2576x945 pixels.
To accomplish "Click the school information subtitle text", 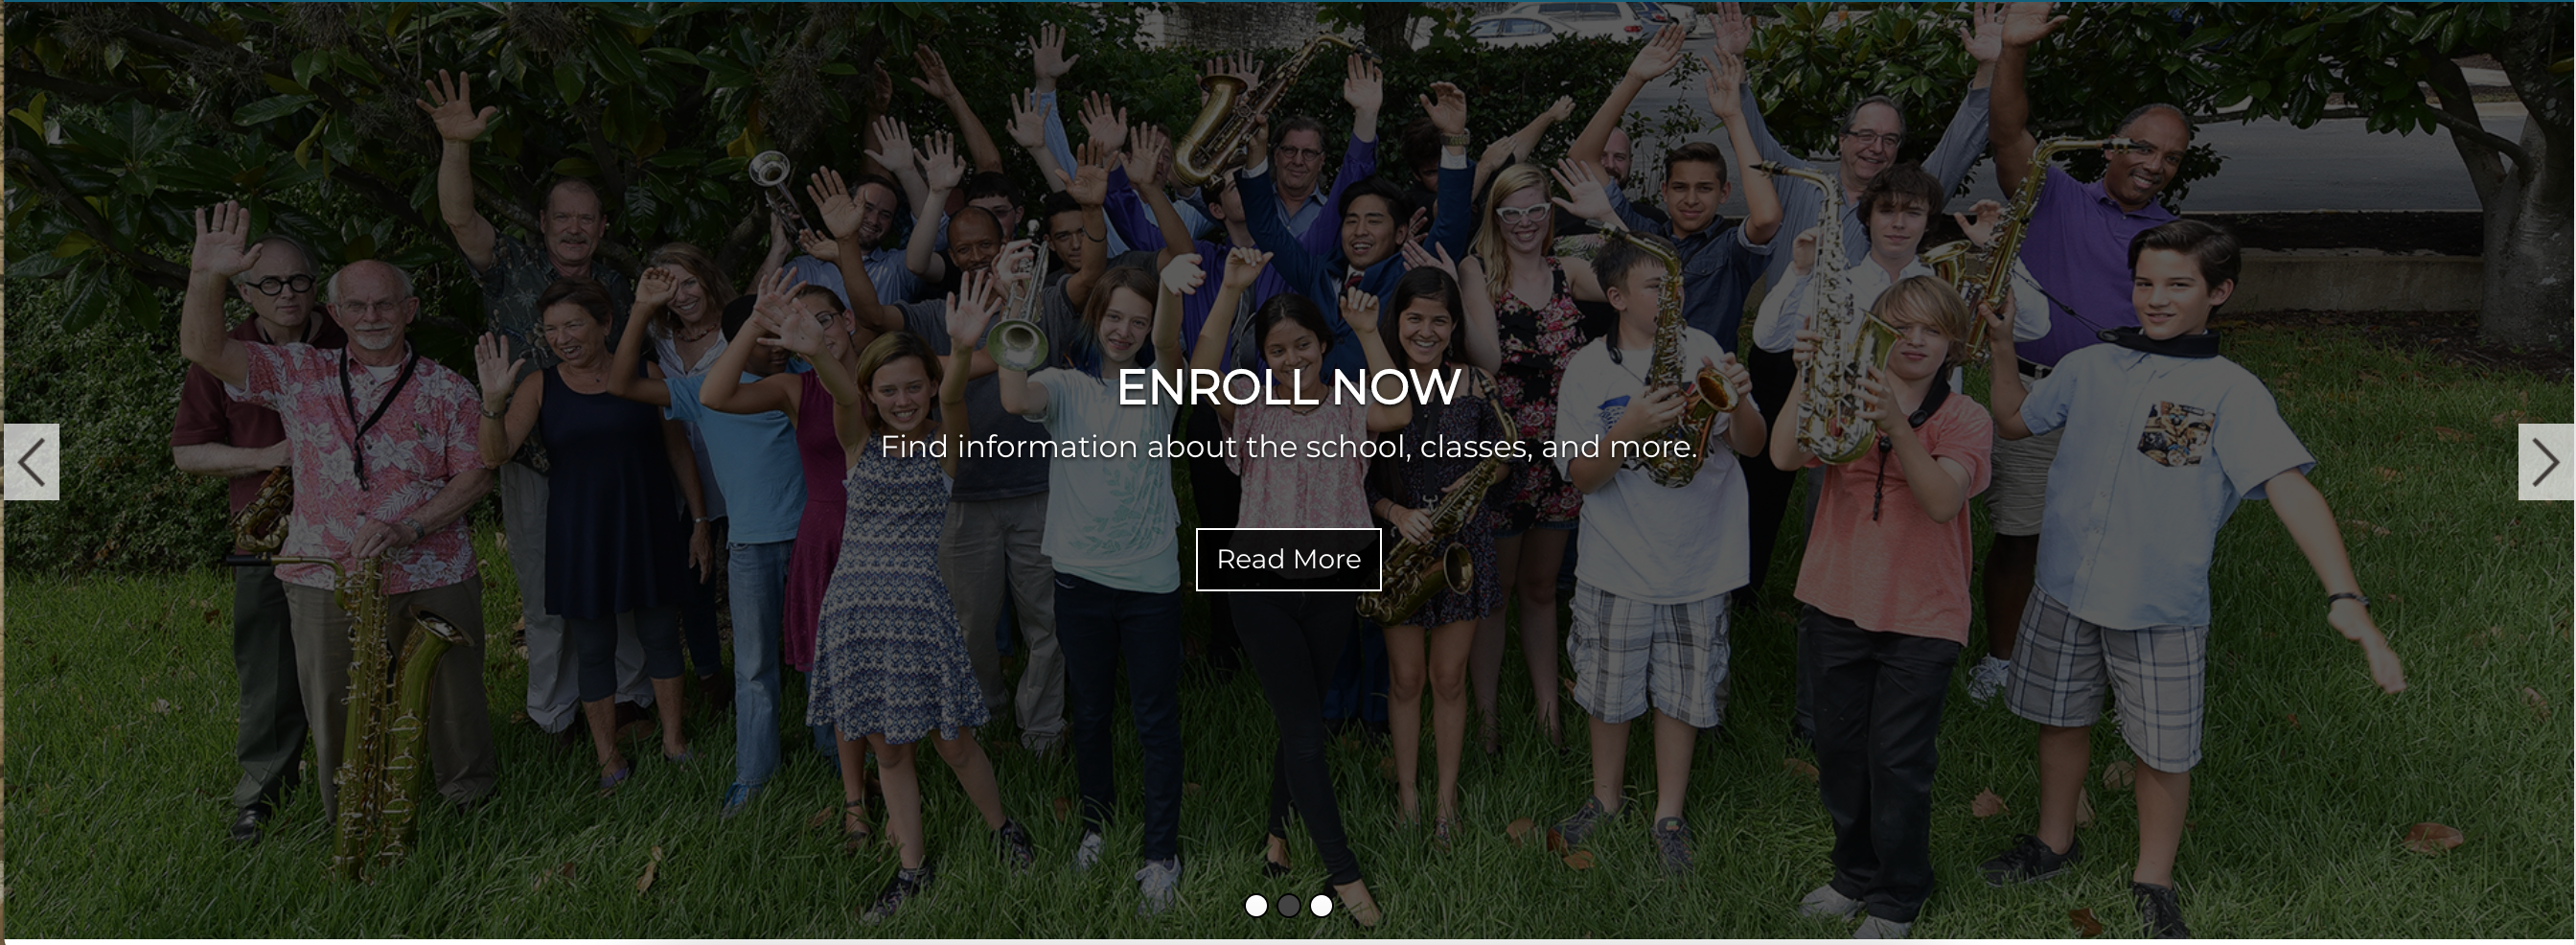I will (x=1288, y=447).
